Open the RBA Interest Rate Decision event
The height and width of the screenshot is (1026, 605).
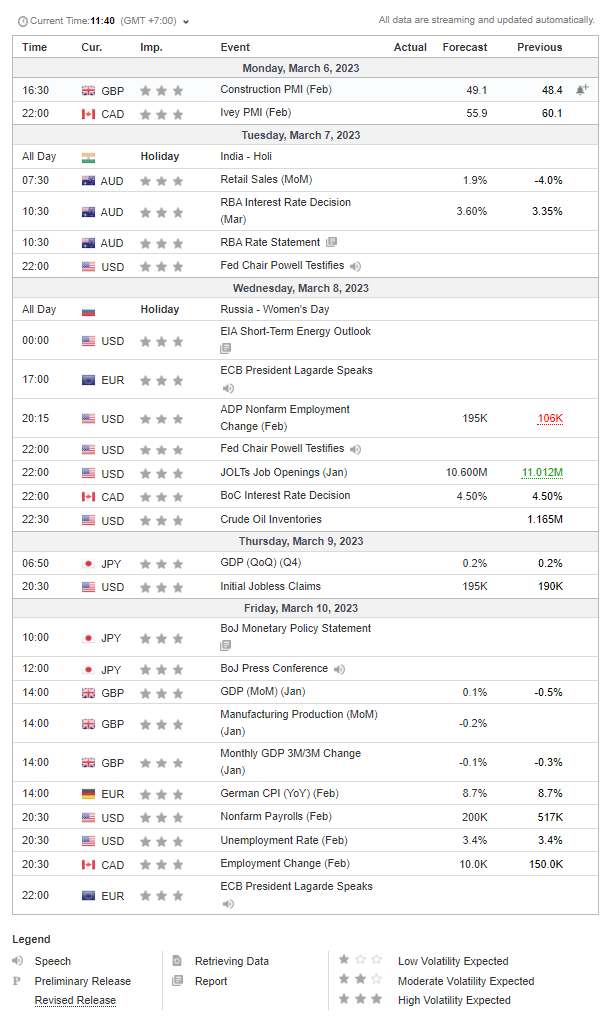[x=286, y=211]
